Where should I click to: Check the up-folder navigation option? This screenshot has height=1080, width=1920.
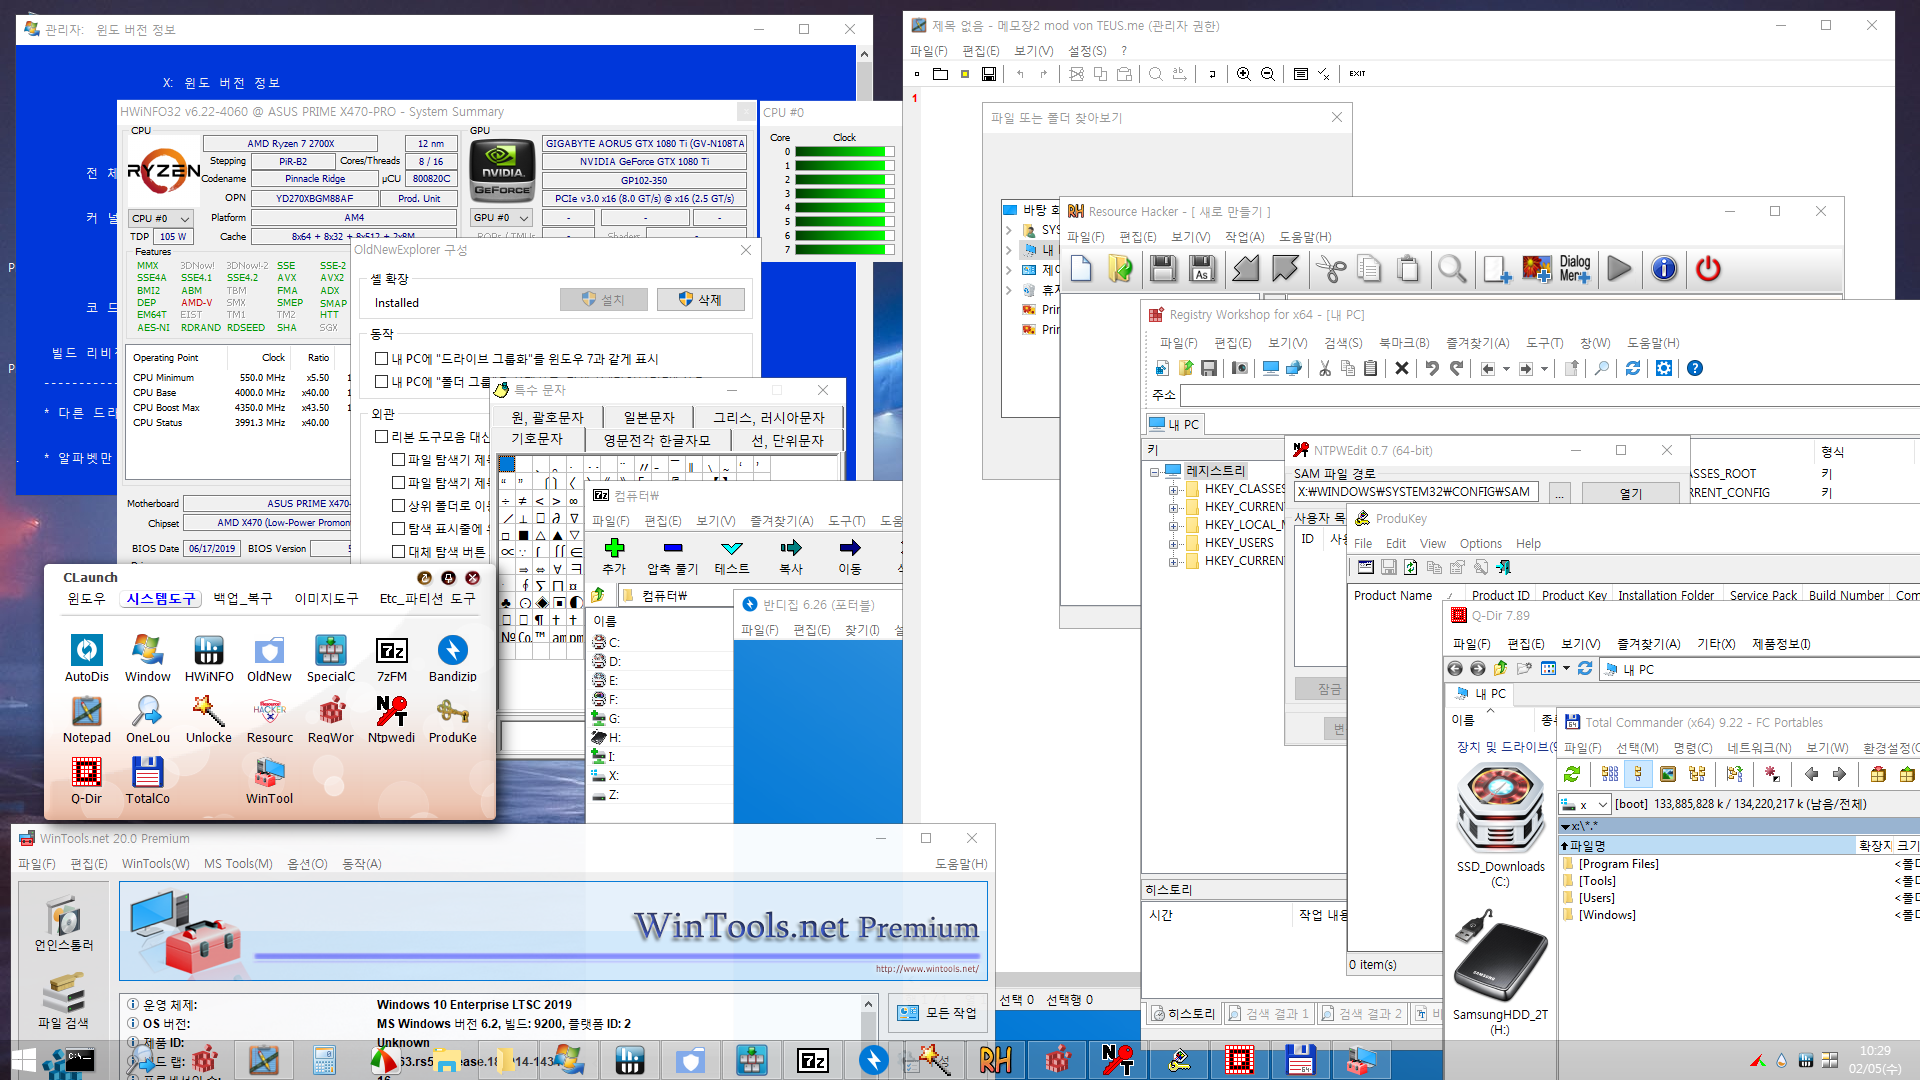398,505
